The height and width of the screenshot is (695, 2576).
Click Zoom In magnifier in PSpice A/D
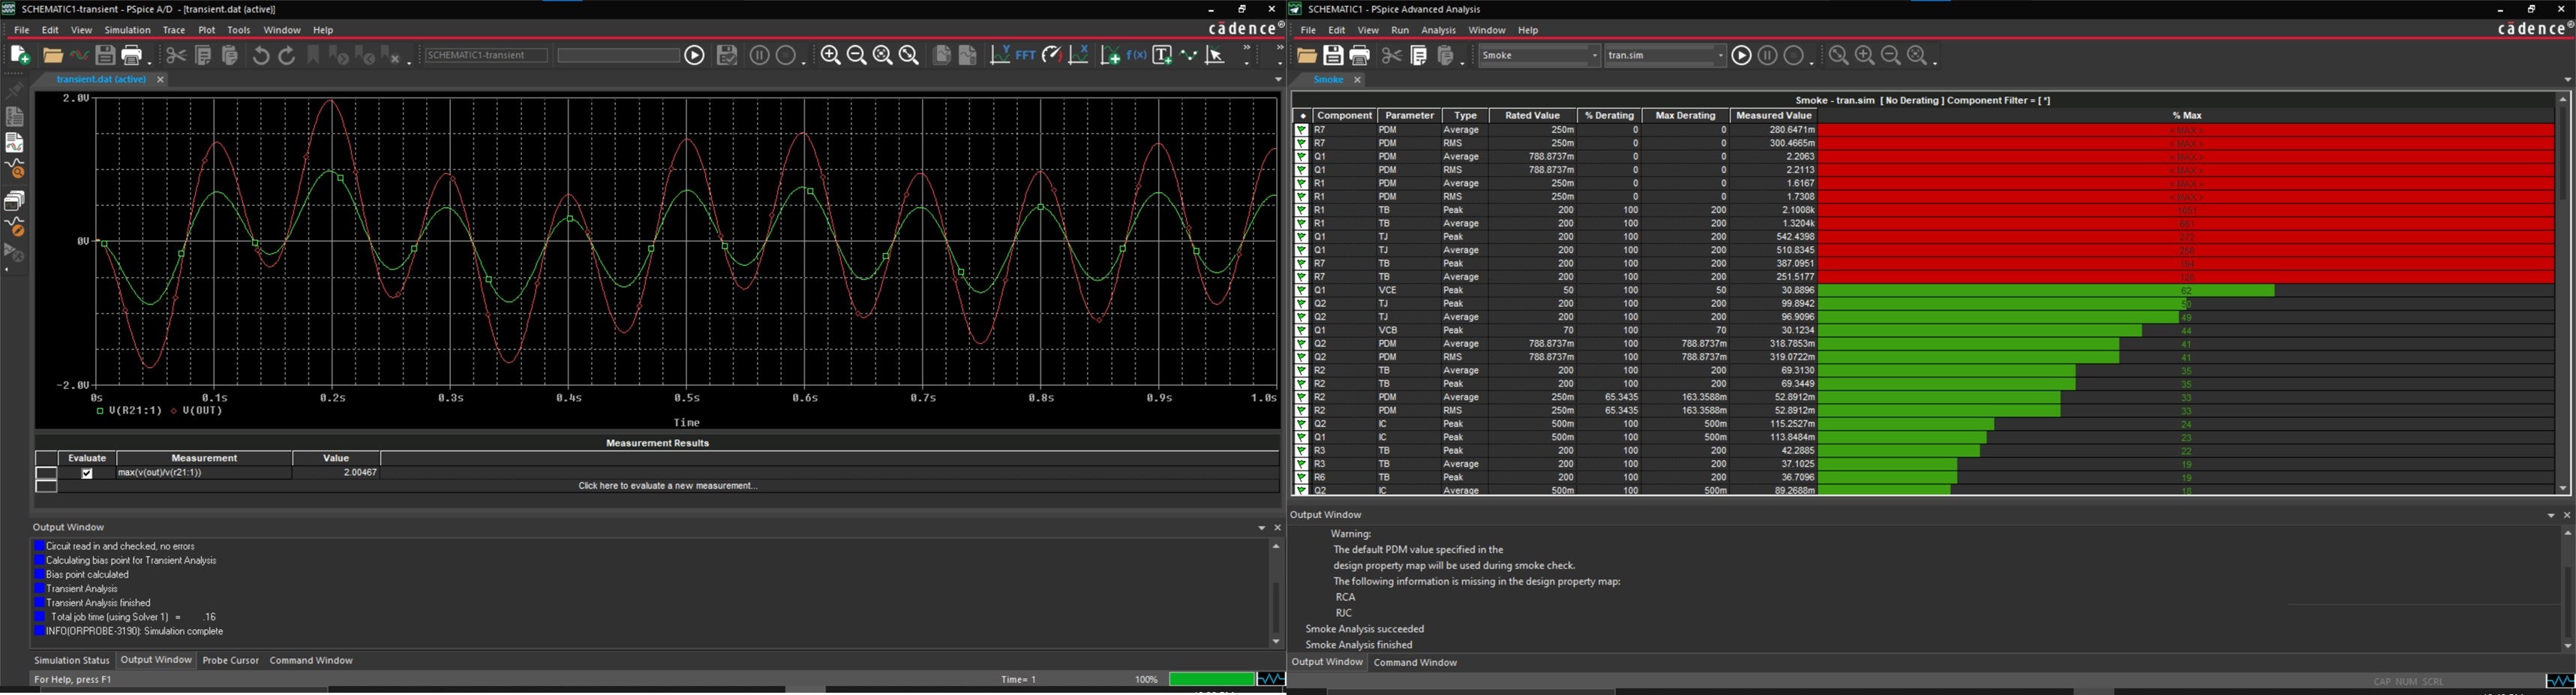pos(830,56)
